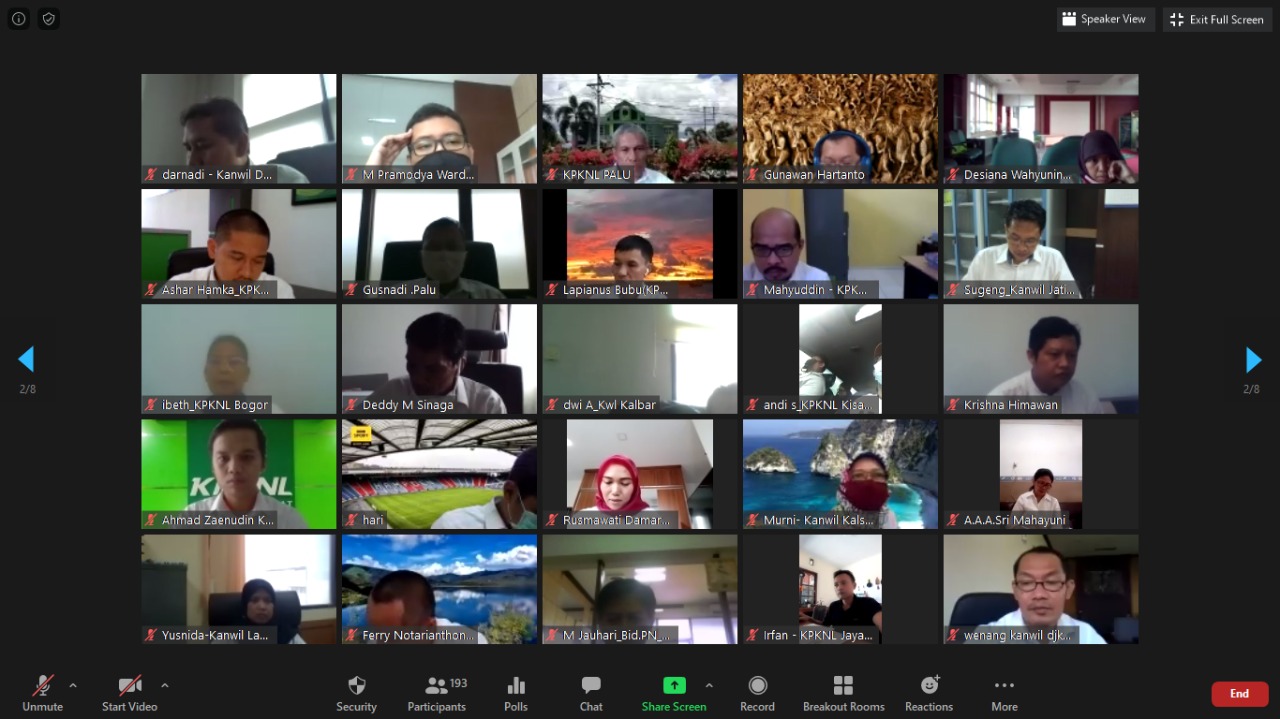Switch to Speaker View
1280x719 pixels.
pos(1106,19)
